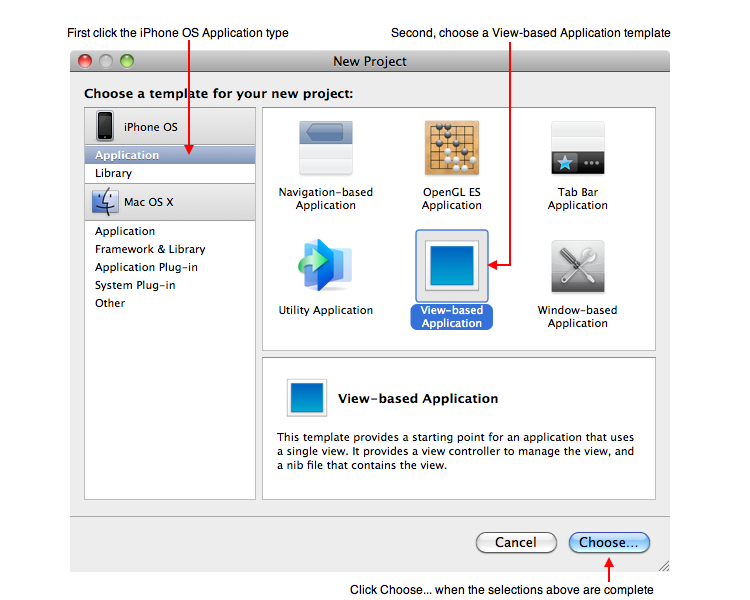Choose the OpenGL ES Application template icon
Image resolution: width=750 pixels, height=600 pixels.
click(x=452, y=148)
